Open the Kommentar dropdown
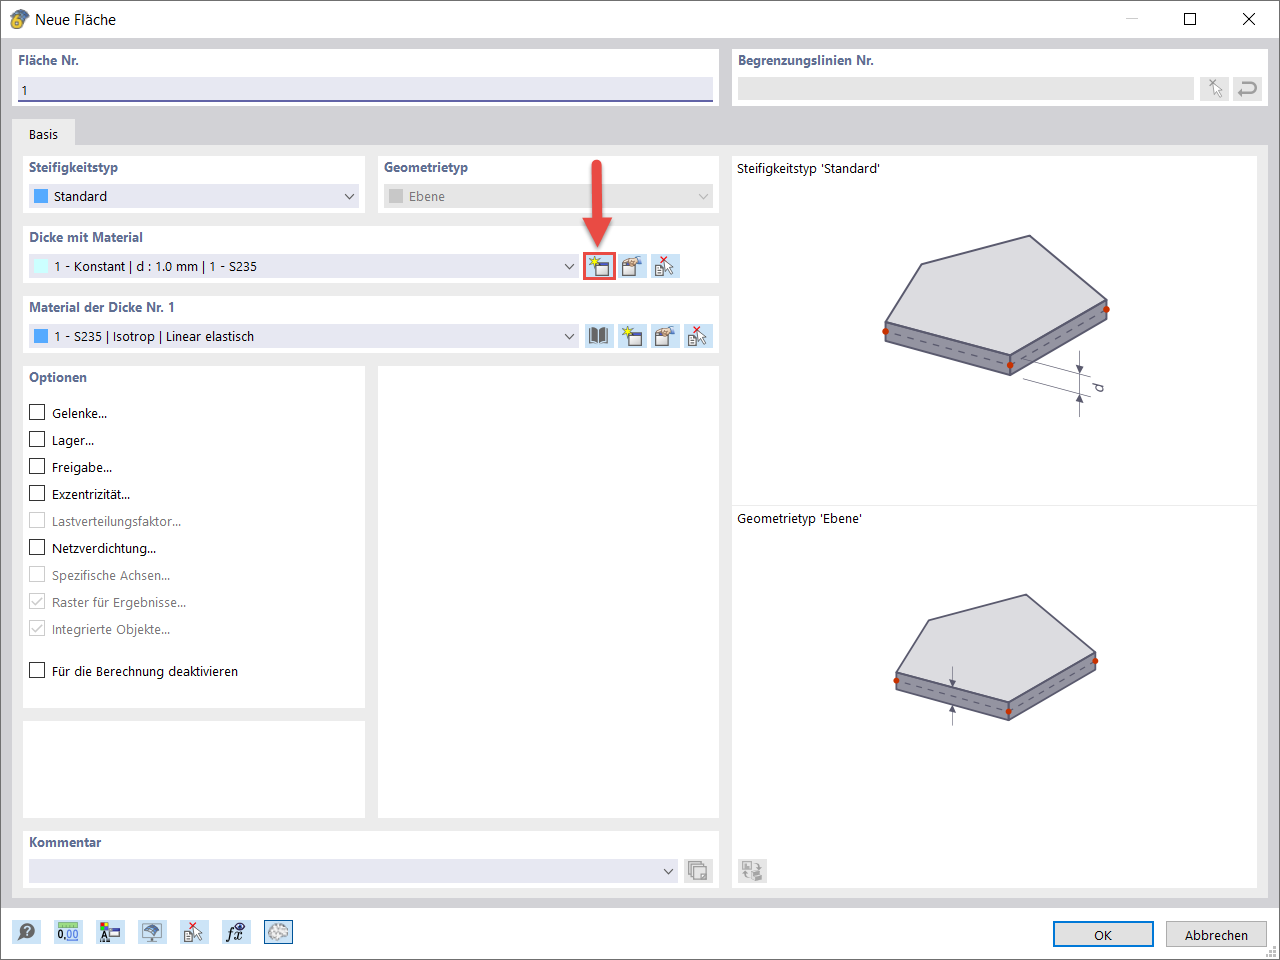The height and width of the screenshot is (960, 1280). pos(668,870)
